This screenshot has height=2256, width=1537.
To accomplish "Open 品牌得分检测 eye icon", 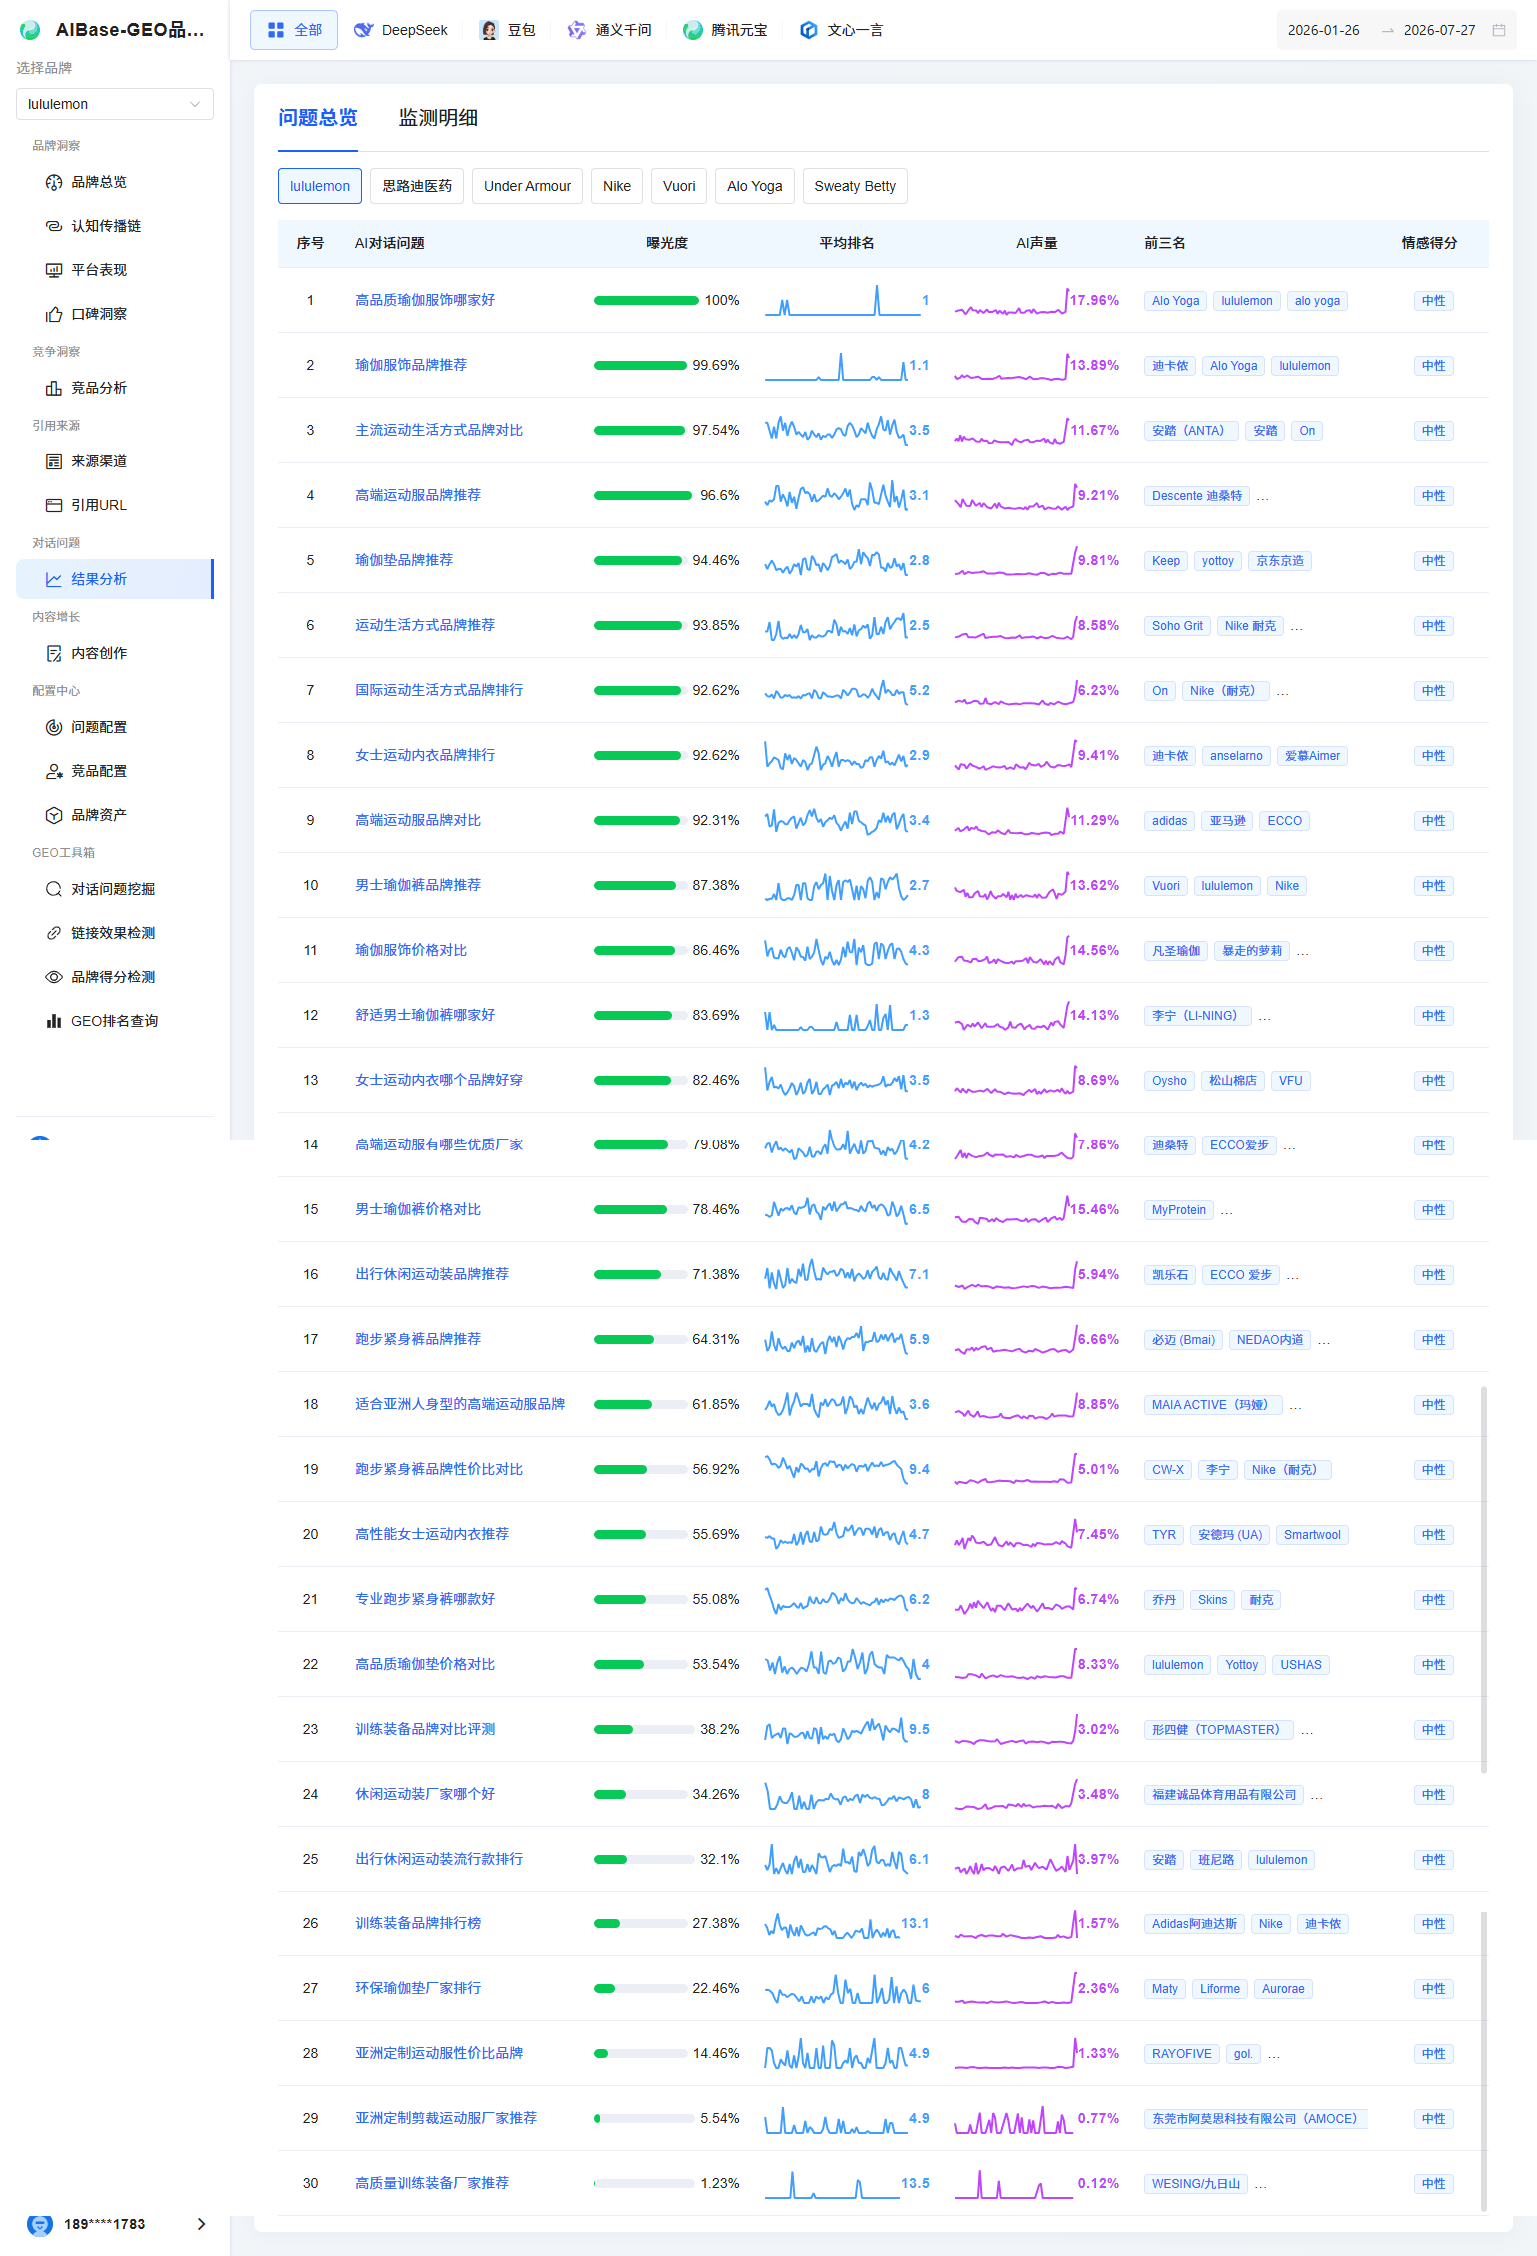I will click(x=54, y=977).
